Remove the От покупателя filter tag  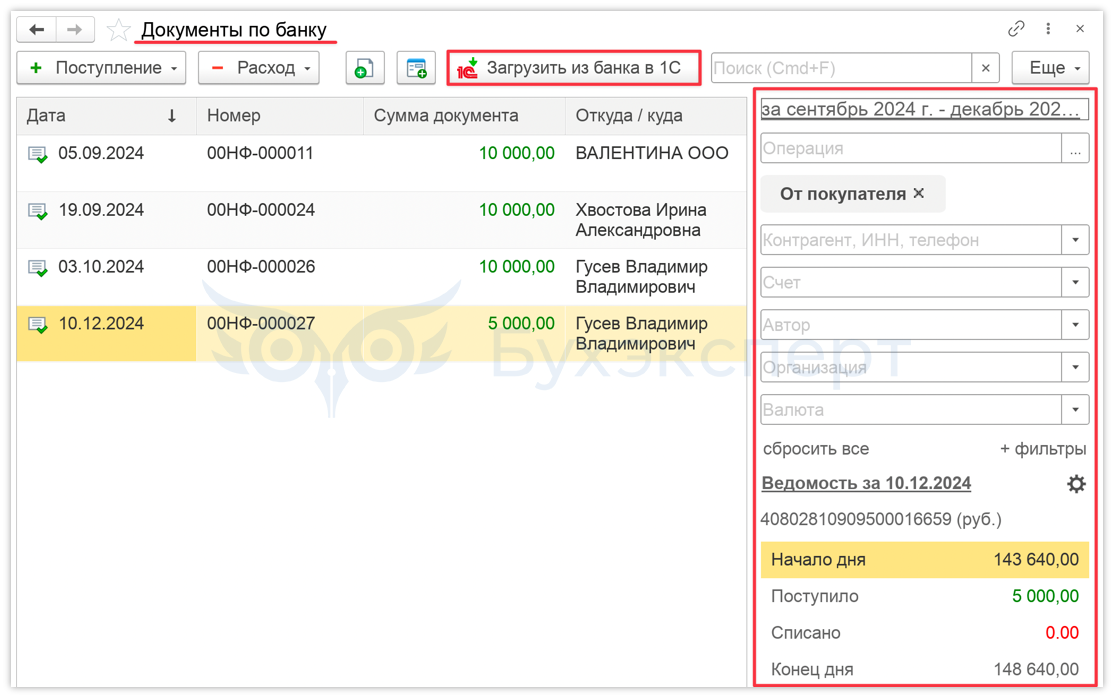[x=919, y=194]
